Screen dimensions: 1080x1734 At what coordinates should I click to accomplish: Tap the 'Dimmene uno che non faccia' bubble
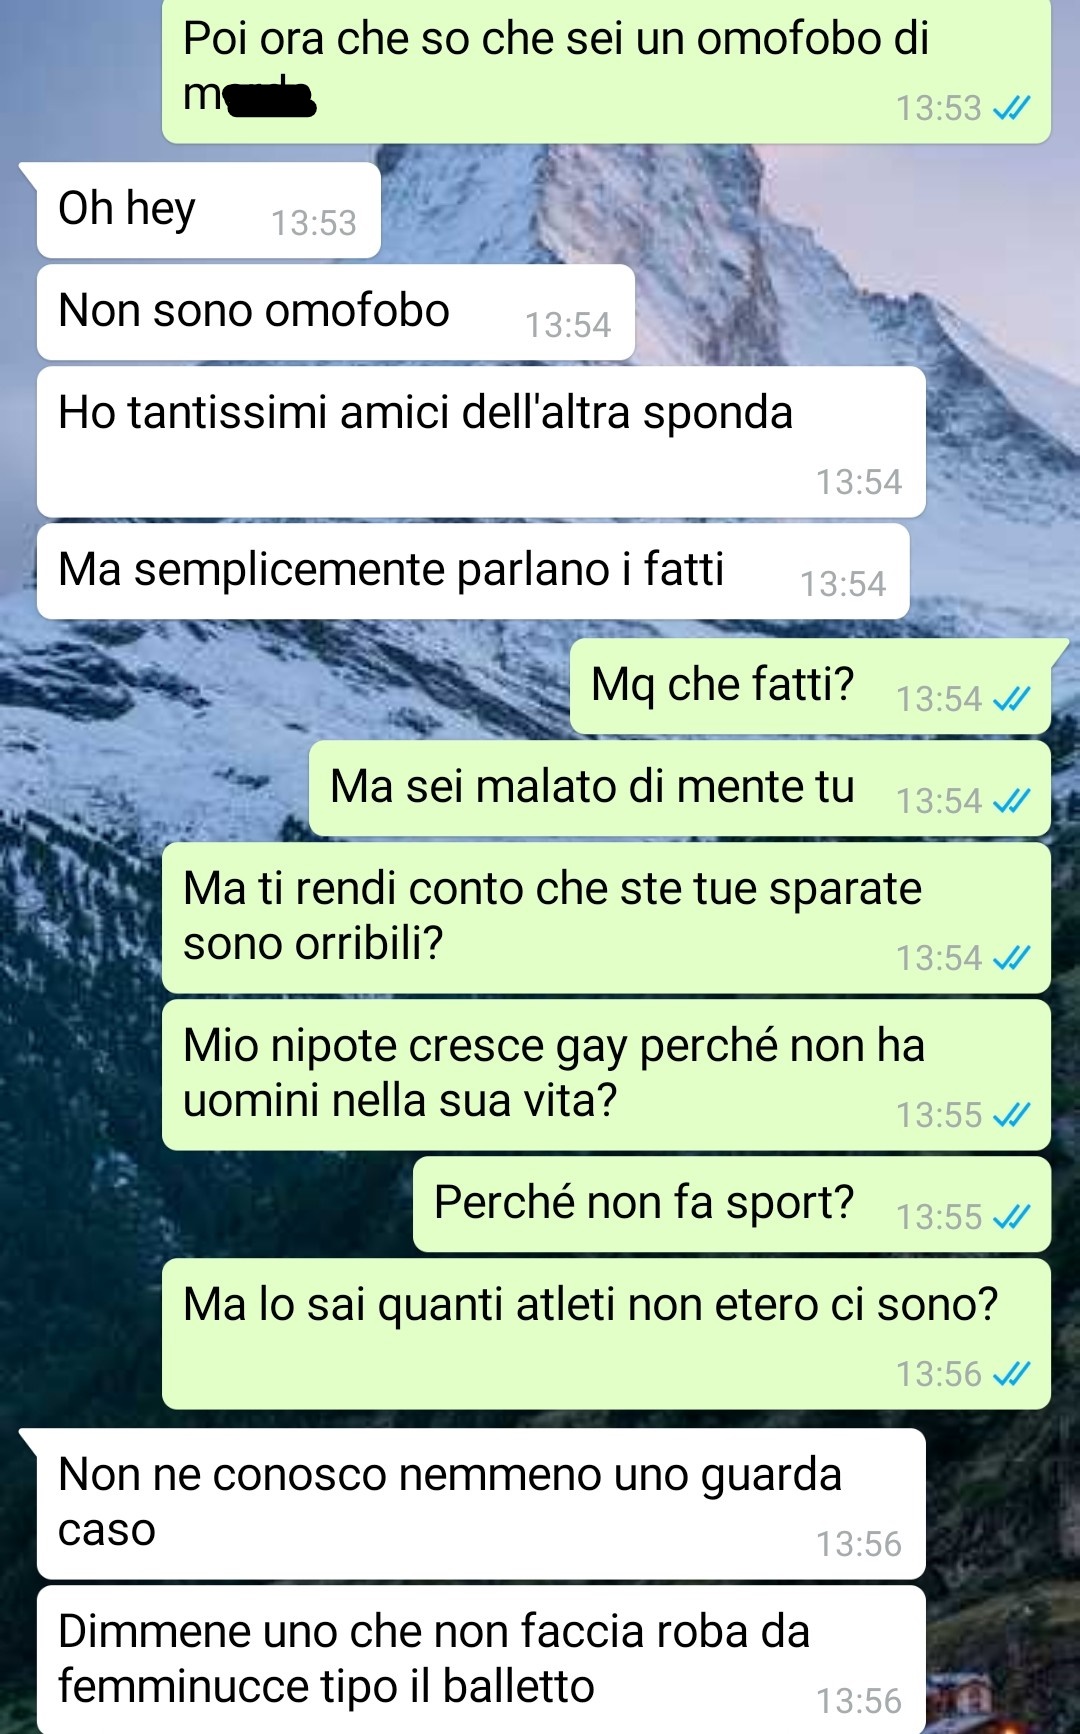[x=481, y=1660]
